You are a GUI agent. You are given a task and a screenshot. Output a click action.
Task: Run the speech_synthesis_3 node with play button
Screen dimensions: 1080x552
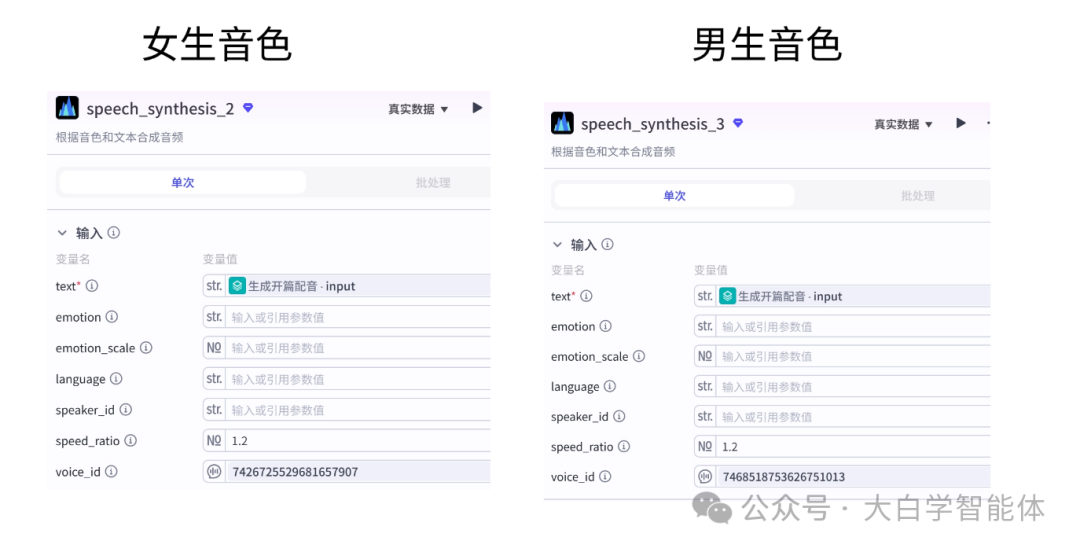pos(960,123)
